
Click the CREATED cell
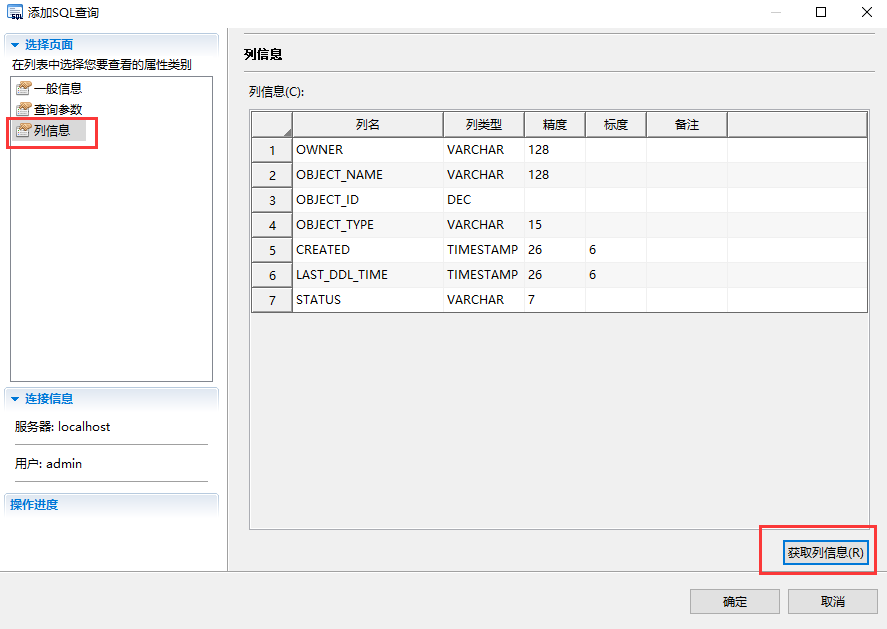(x=368, y=249)
